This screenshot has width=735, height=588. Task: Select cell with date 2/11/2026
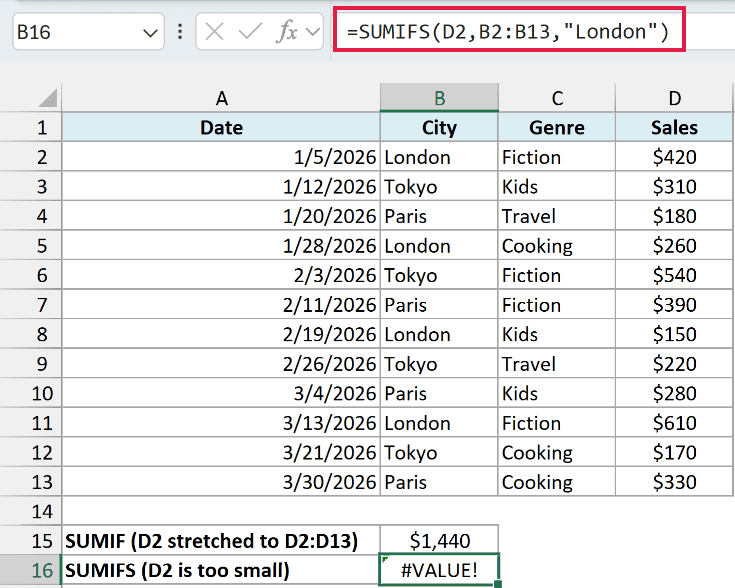click(x=221, y=305)
